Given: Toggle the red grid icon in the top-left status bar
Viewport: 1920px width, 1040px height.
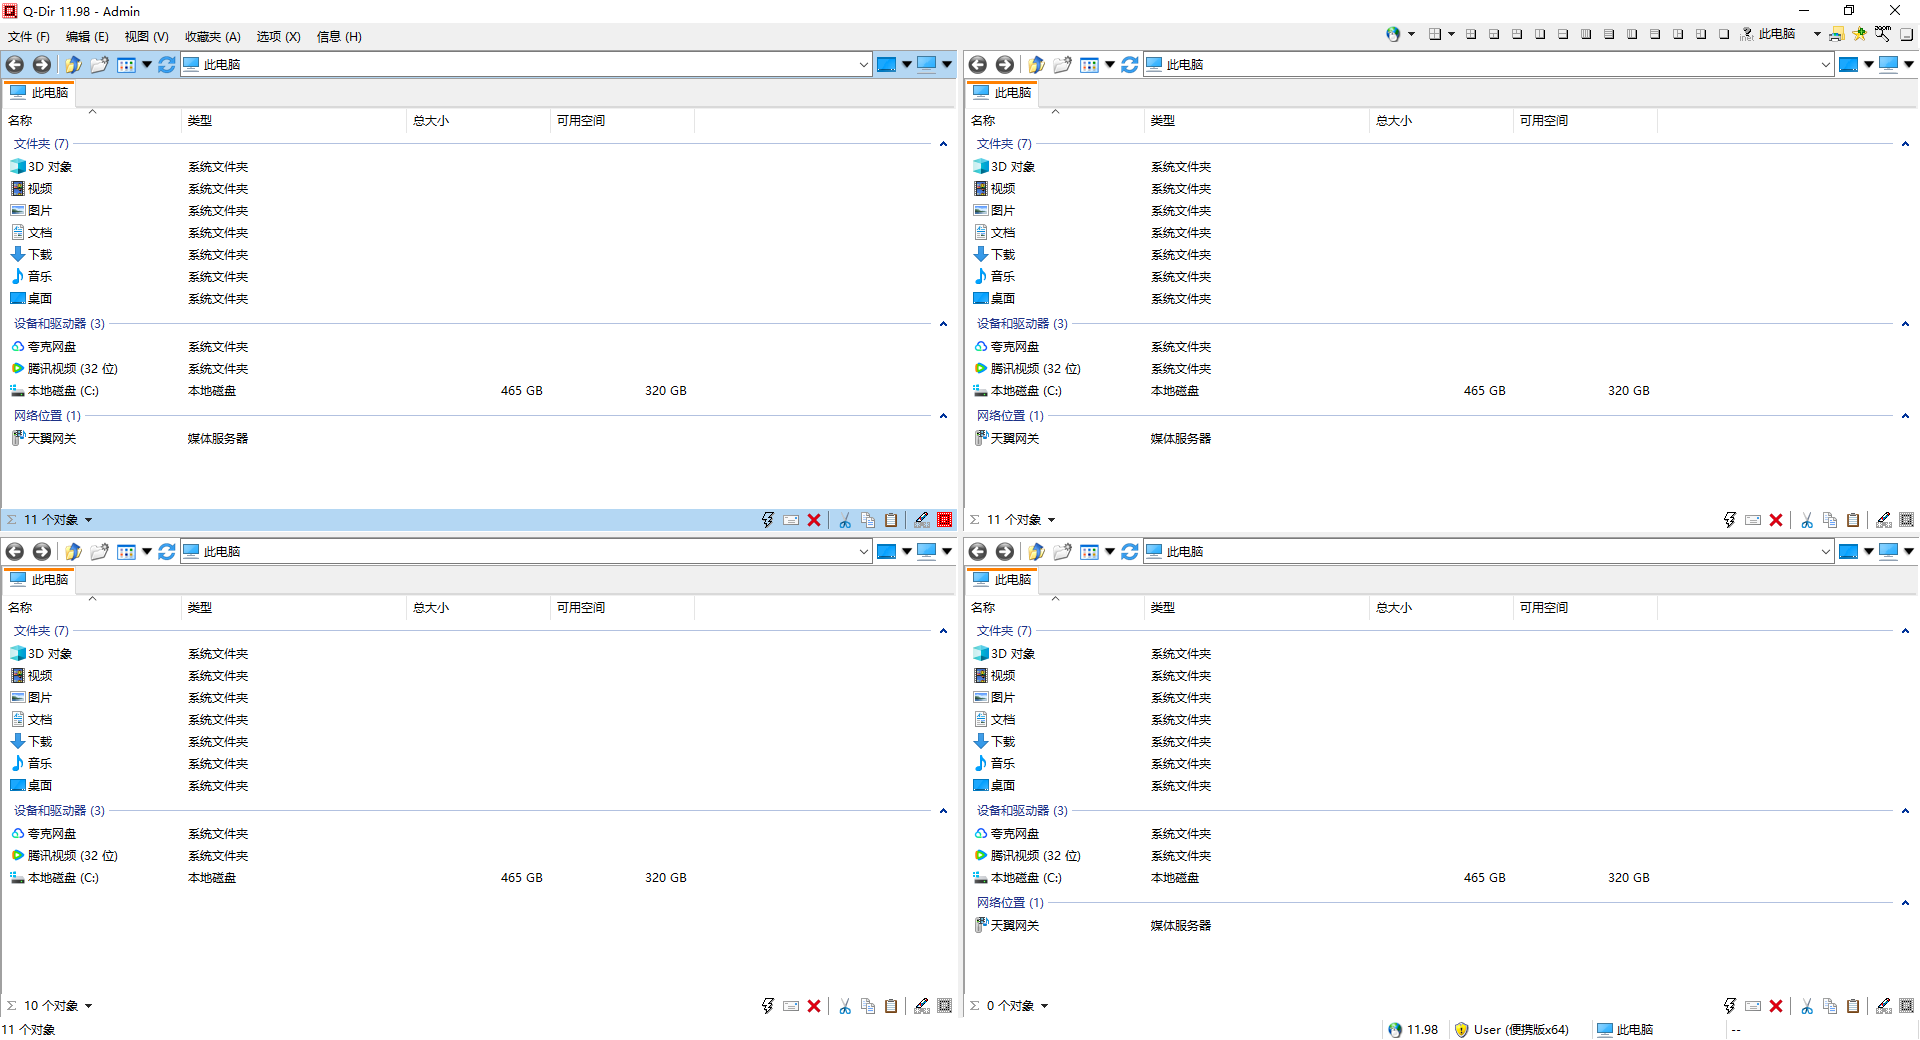Looking at the screenshot, I should [945, 520].
